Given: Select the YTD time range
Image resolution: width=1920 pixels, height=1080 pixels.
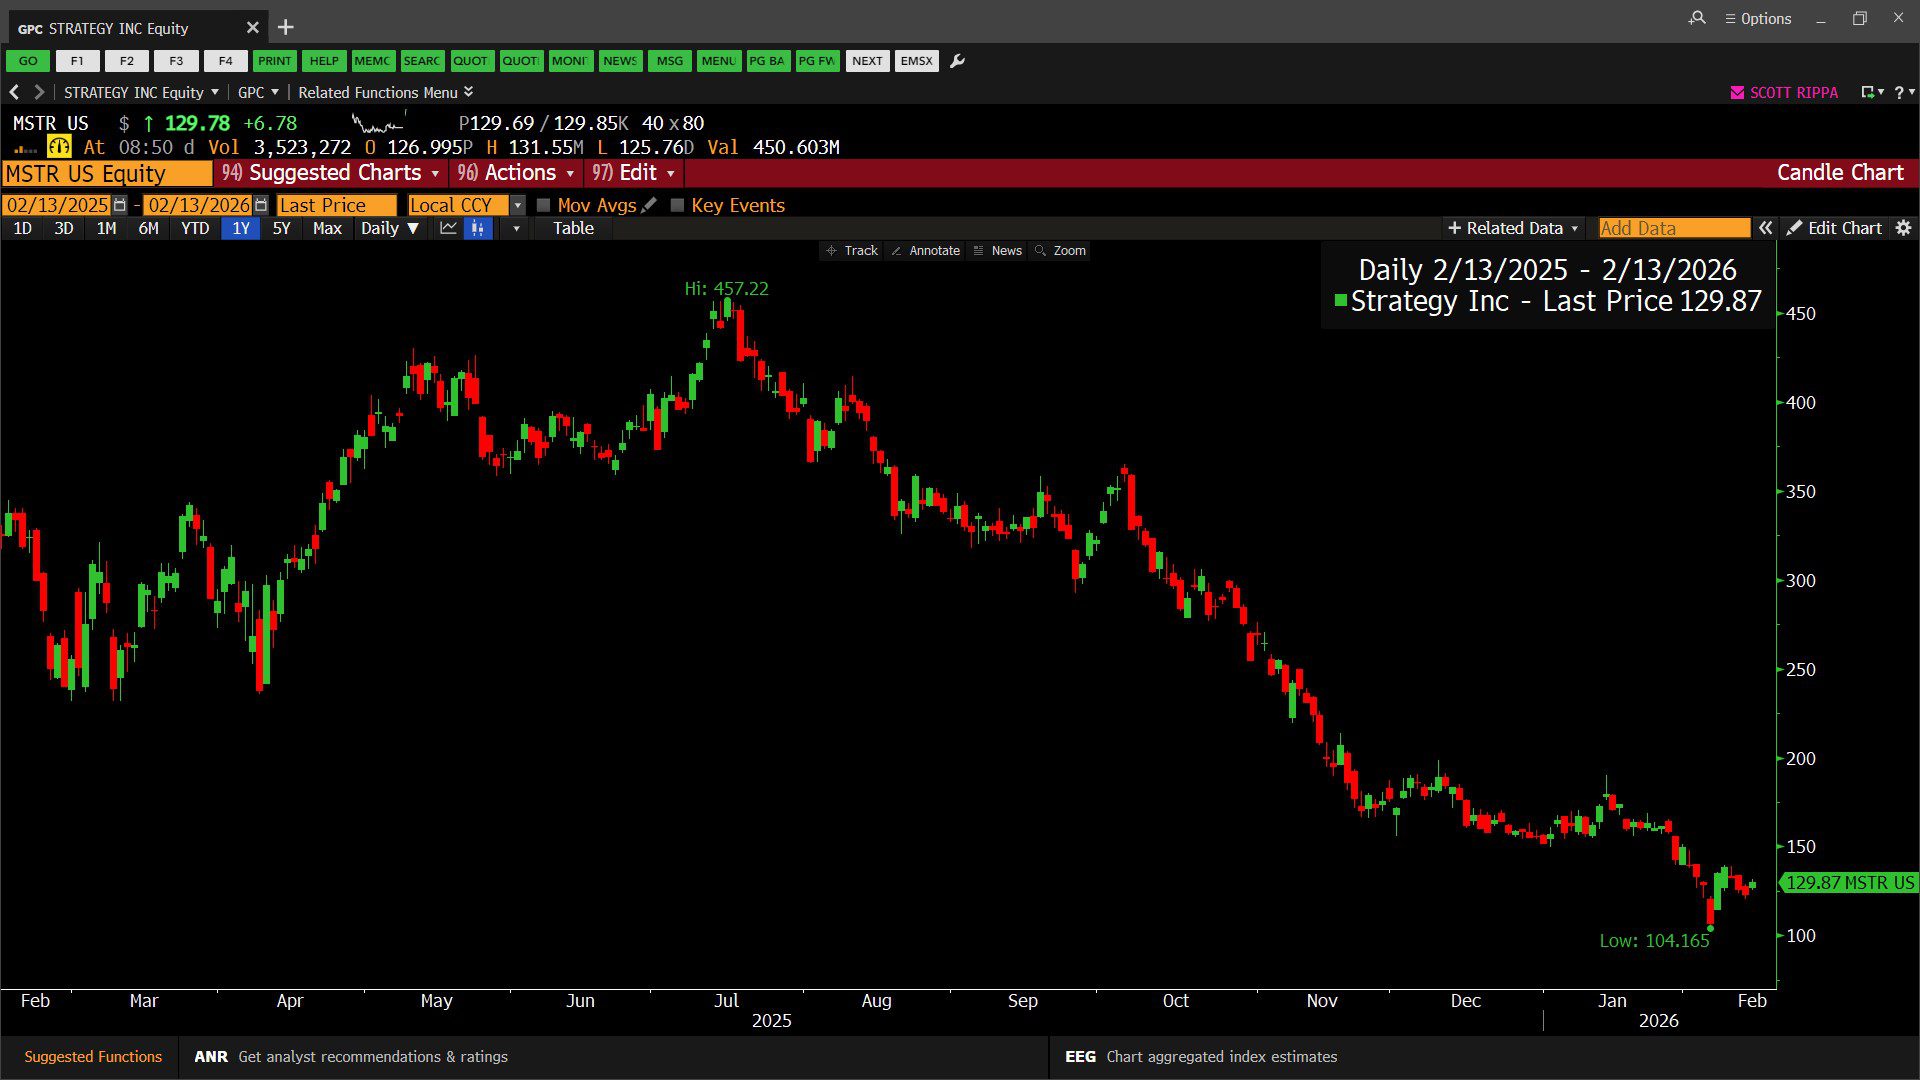Looking at the screenshot, I should 194,228.
